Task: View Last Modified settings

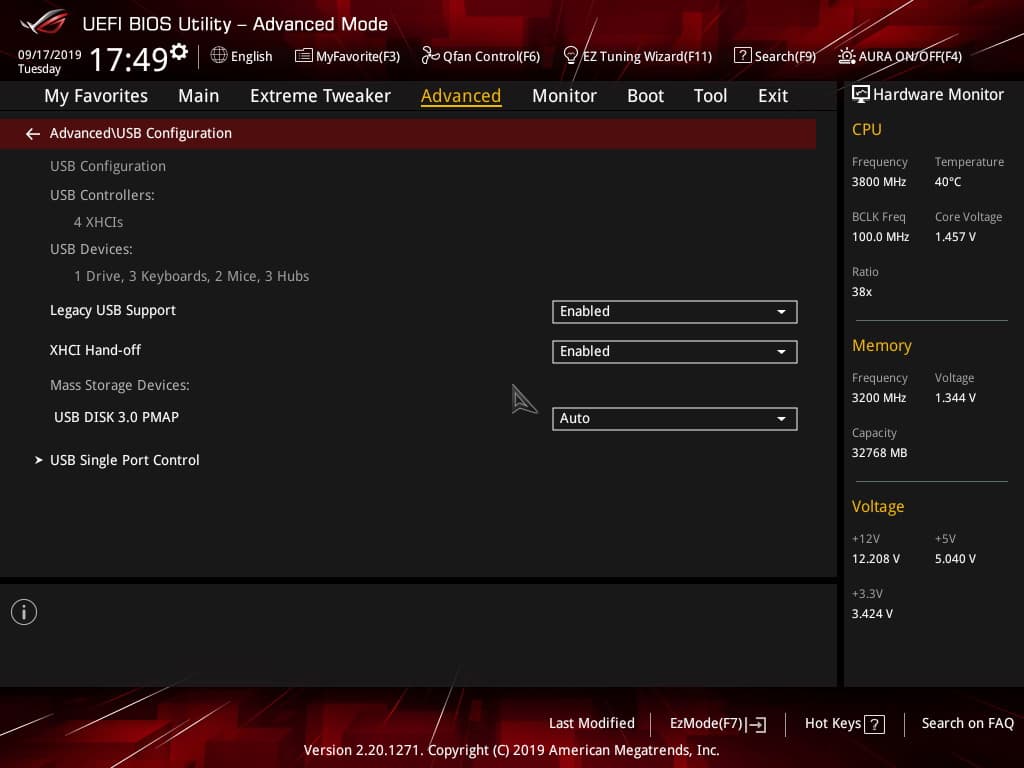Action: [592, 723]
